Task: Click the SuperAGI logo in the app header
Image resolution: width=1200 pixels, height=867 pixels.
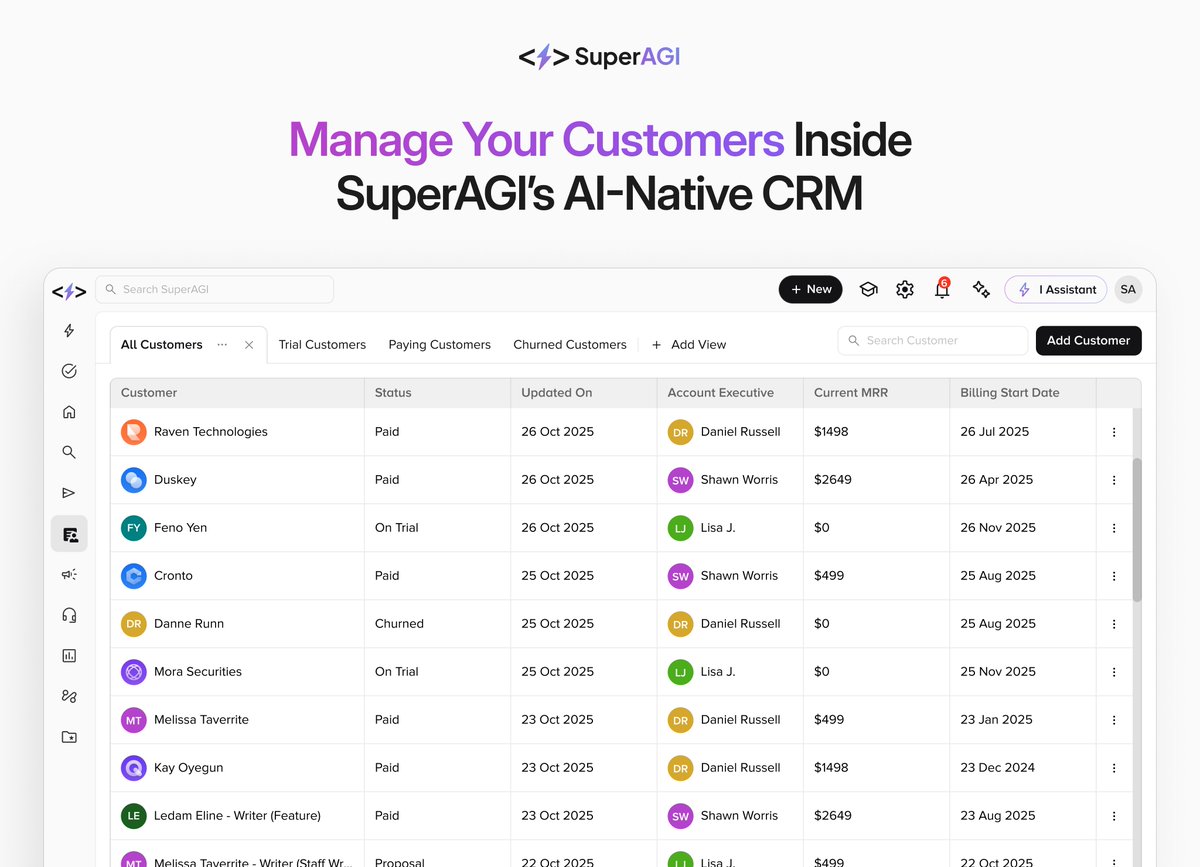Action: [69, 291]
